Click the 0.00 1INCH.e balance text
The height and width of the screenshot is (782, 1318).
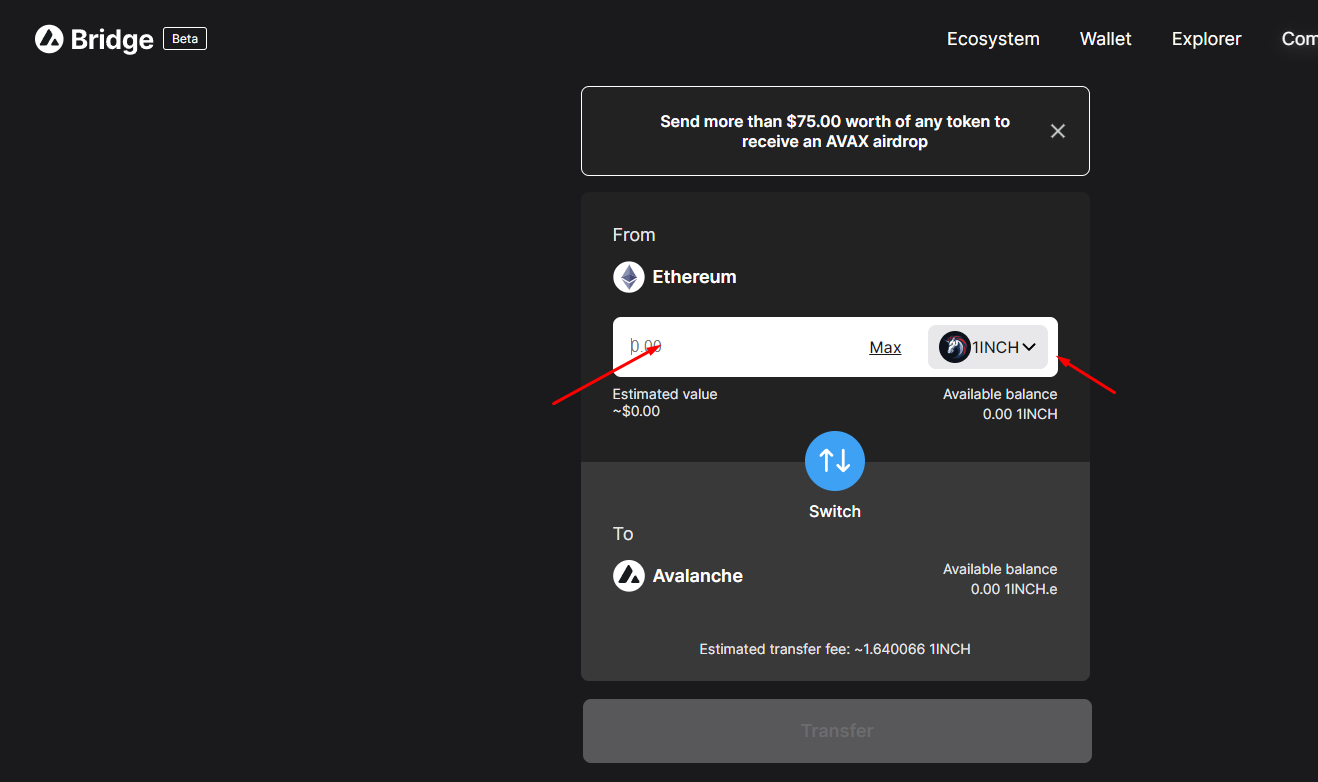point(1014,589)
